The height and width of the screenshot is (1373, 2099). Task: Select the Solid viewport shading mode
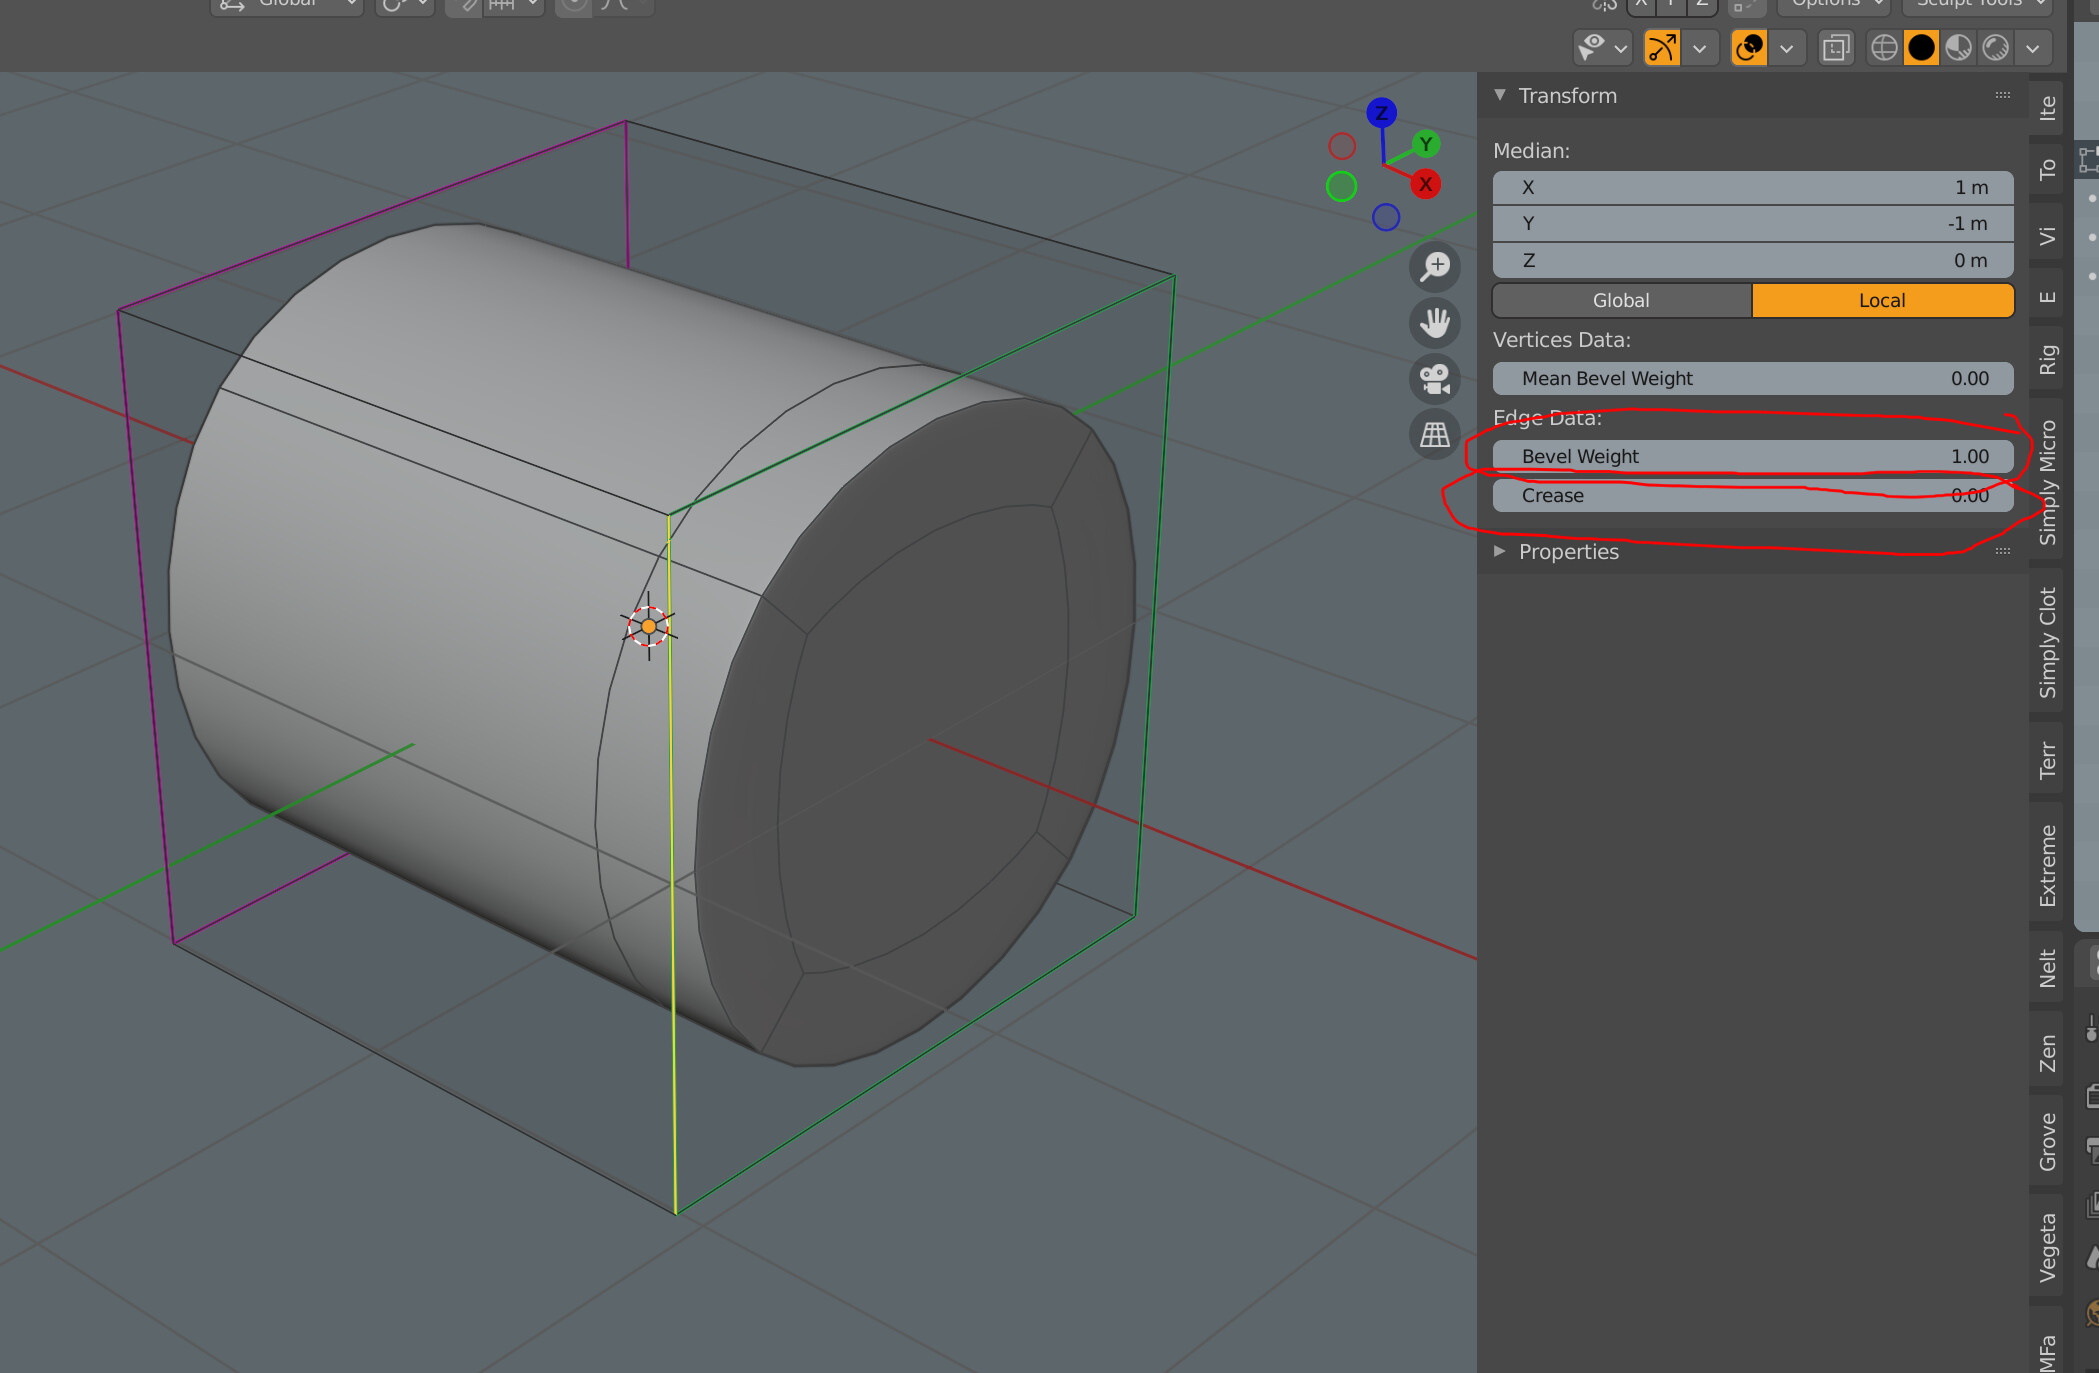(1920, 47)
